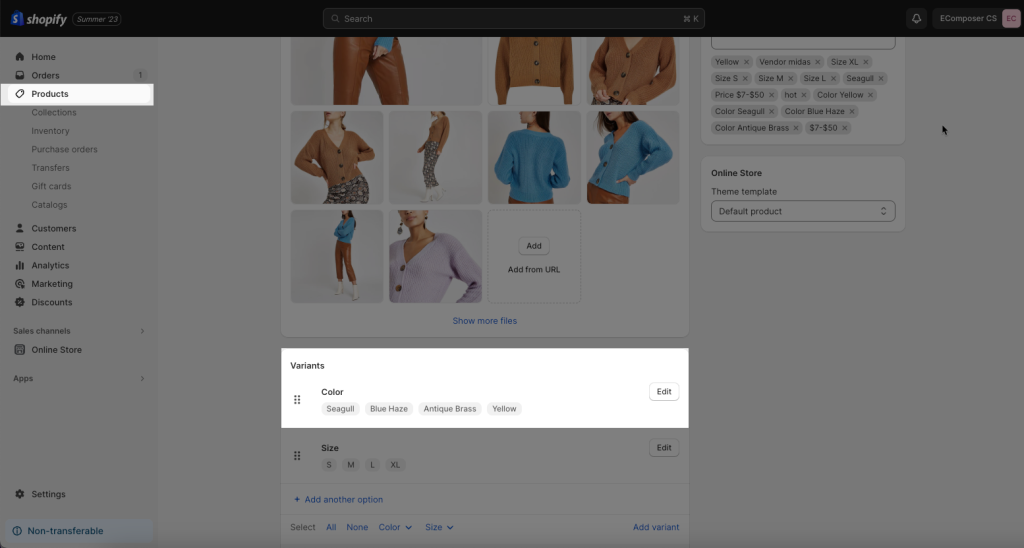This screenshot has height=548, width=1024.
Task: Remove the Color Antique Brass tag
Action: click(795, 128)
